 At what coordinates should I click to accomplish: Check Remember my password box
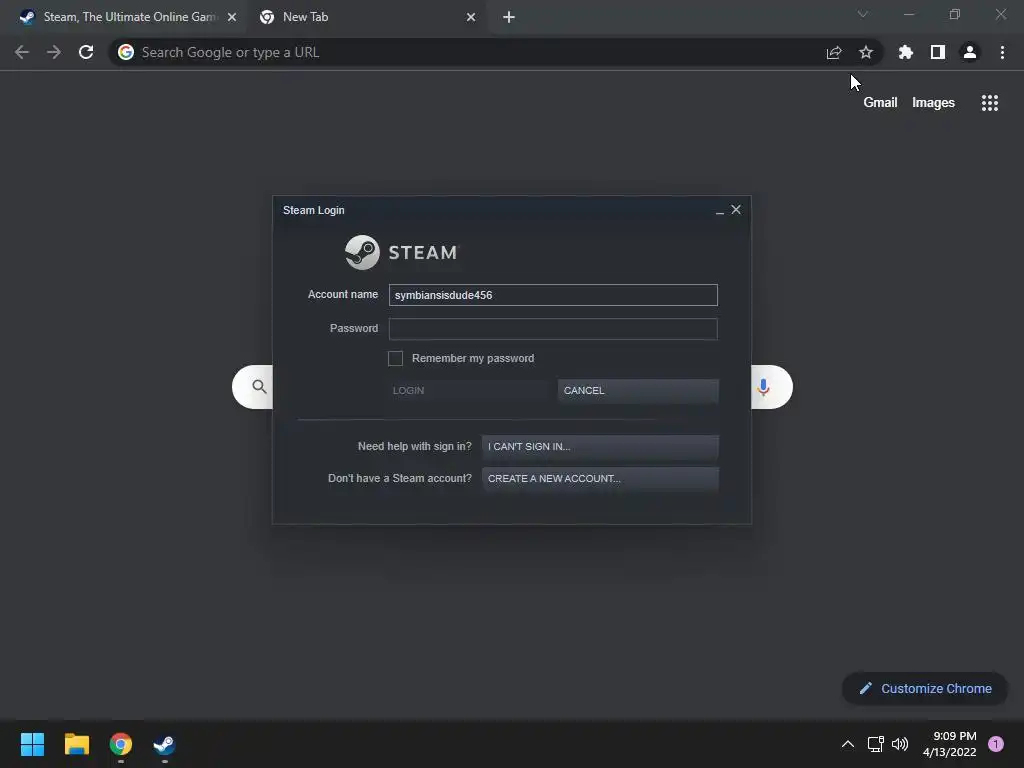(395, 359)
